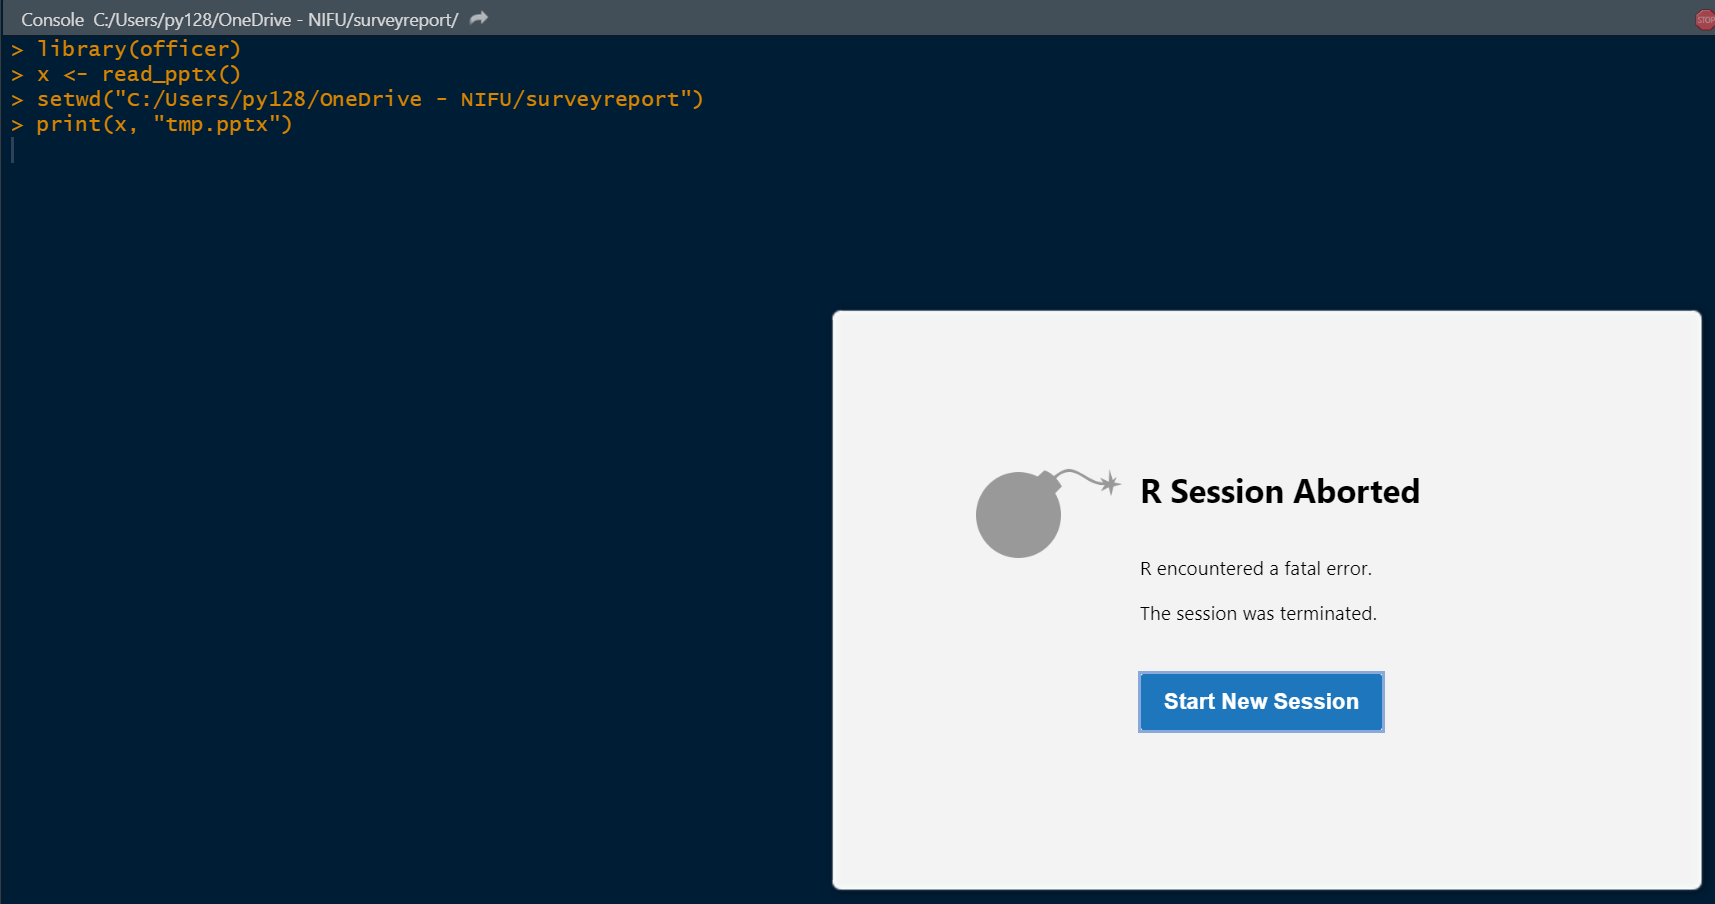
Task: Select the Console tab label
Action: 52,18
